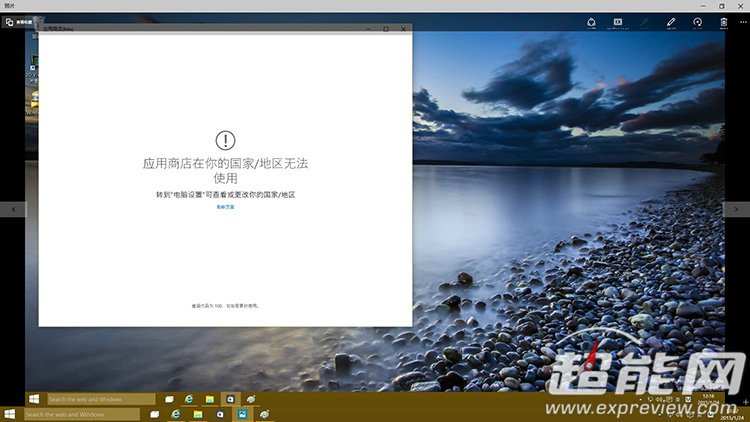Show the previous photo with the left arrow
The image size is (750, 422).
pos(13,209)
